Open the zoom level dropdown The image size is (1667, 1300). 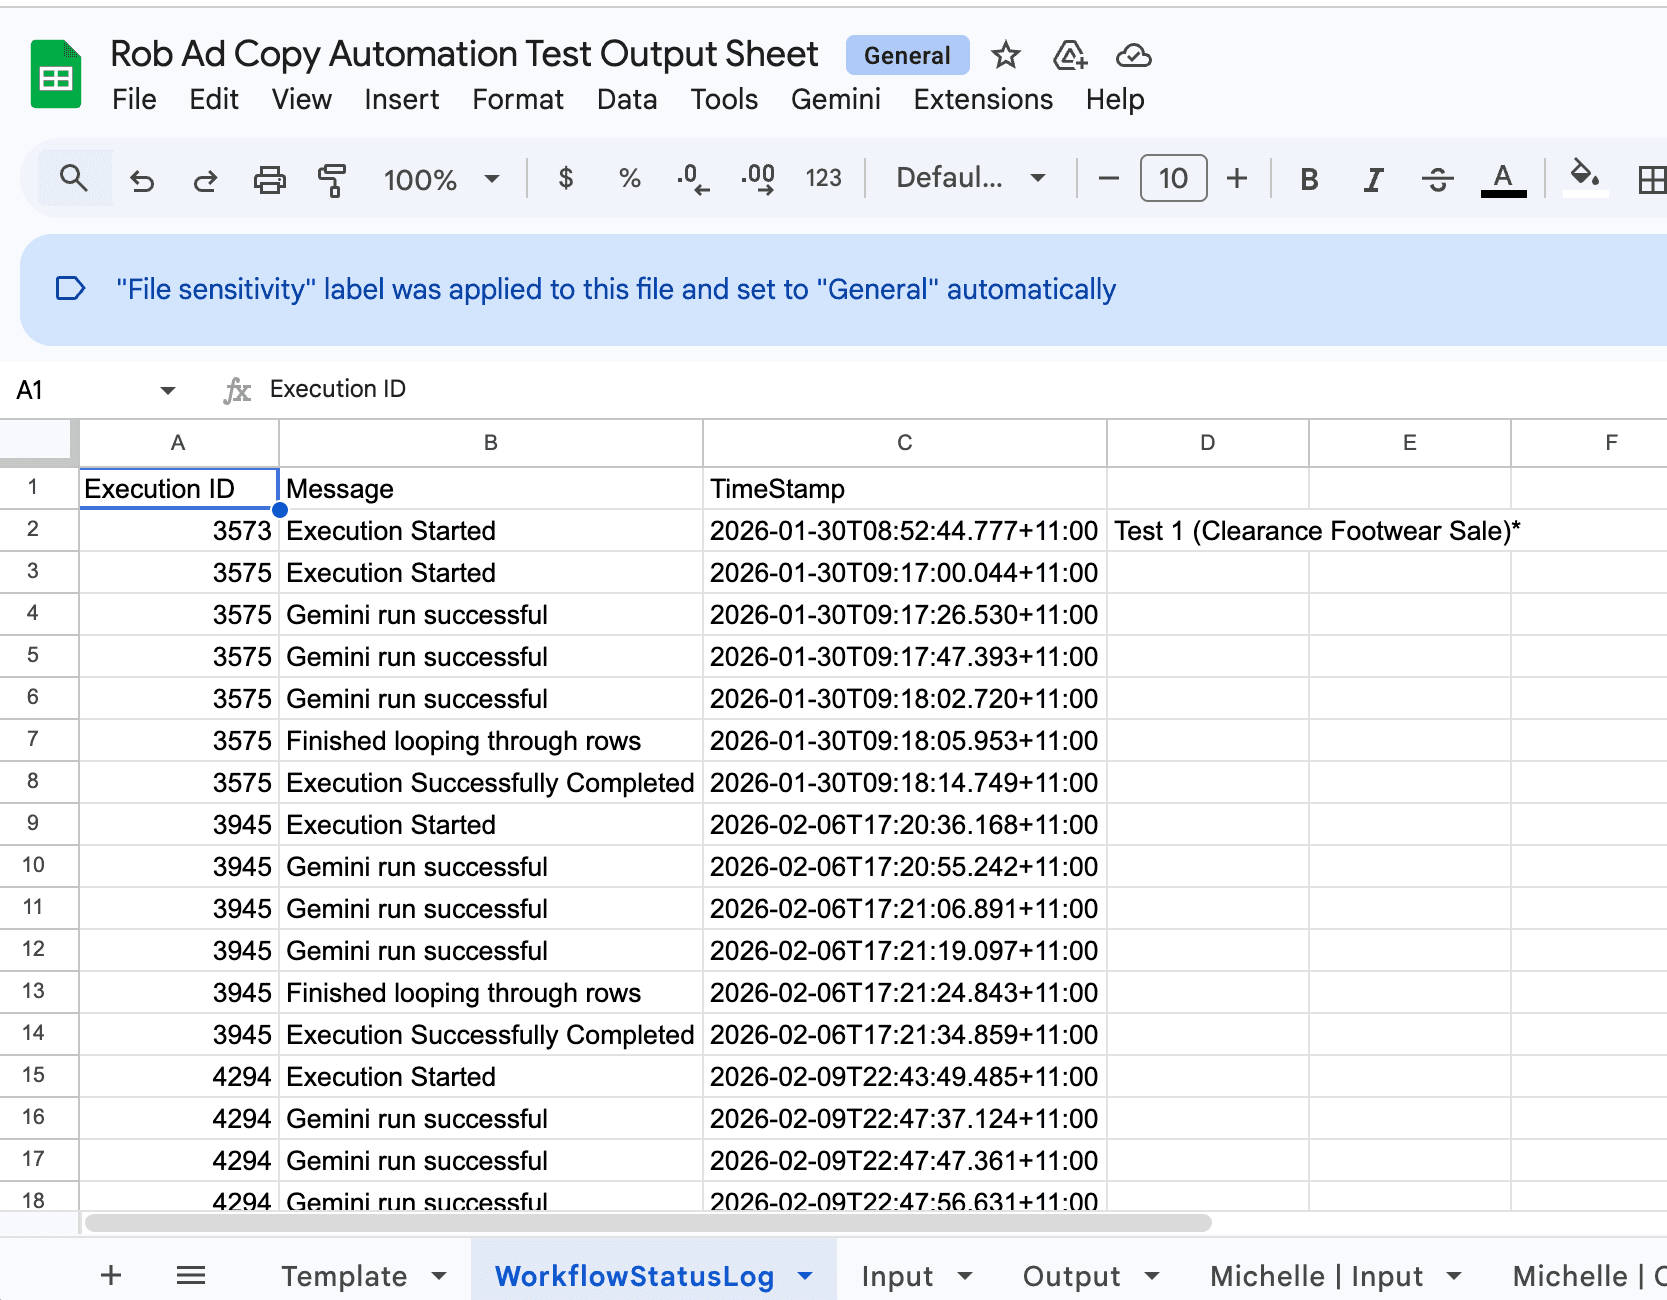(441, 180)
